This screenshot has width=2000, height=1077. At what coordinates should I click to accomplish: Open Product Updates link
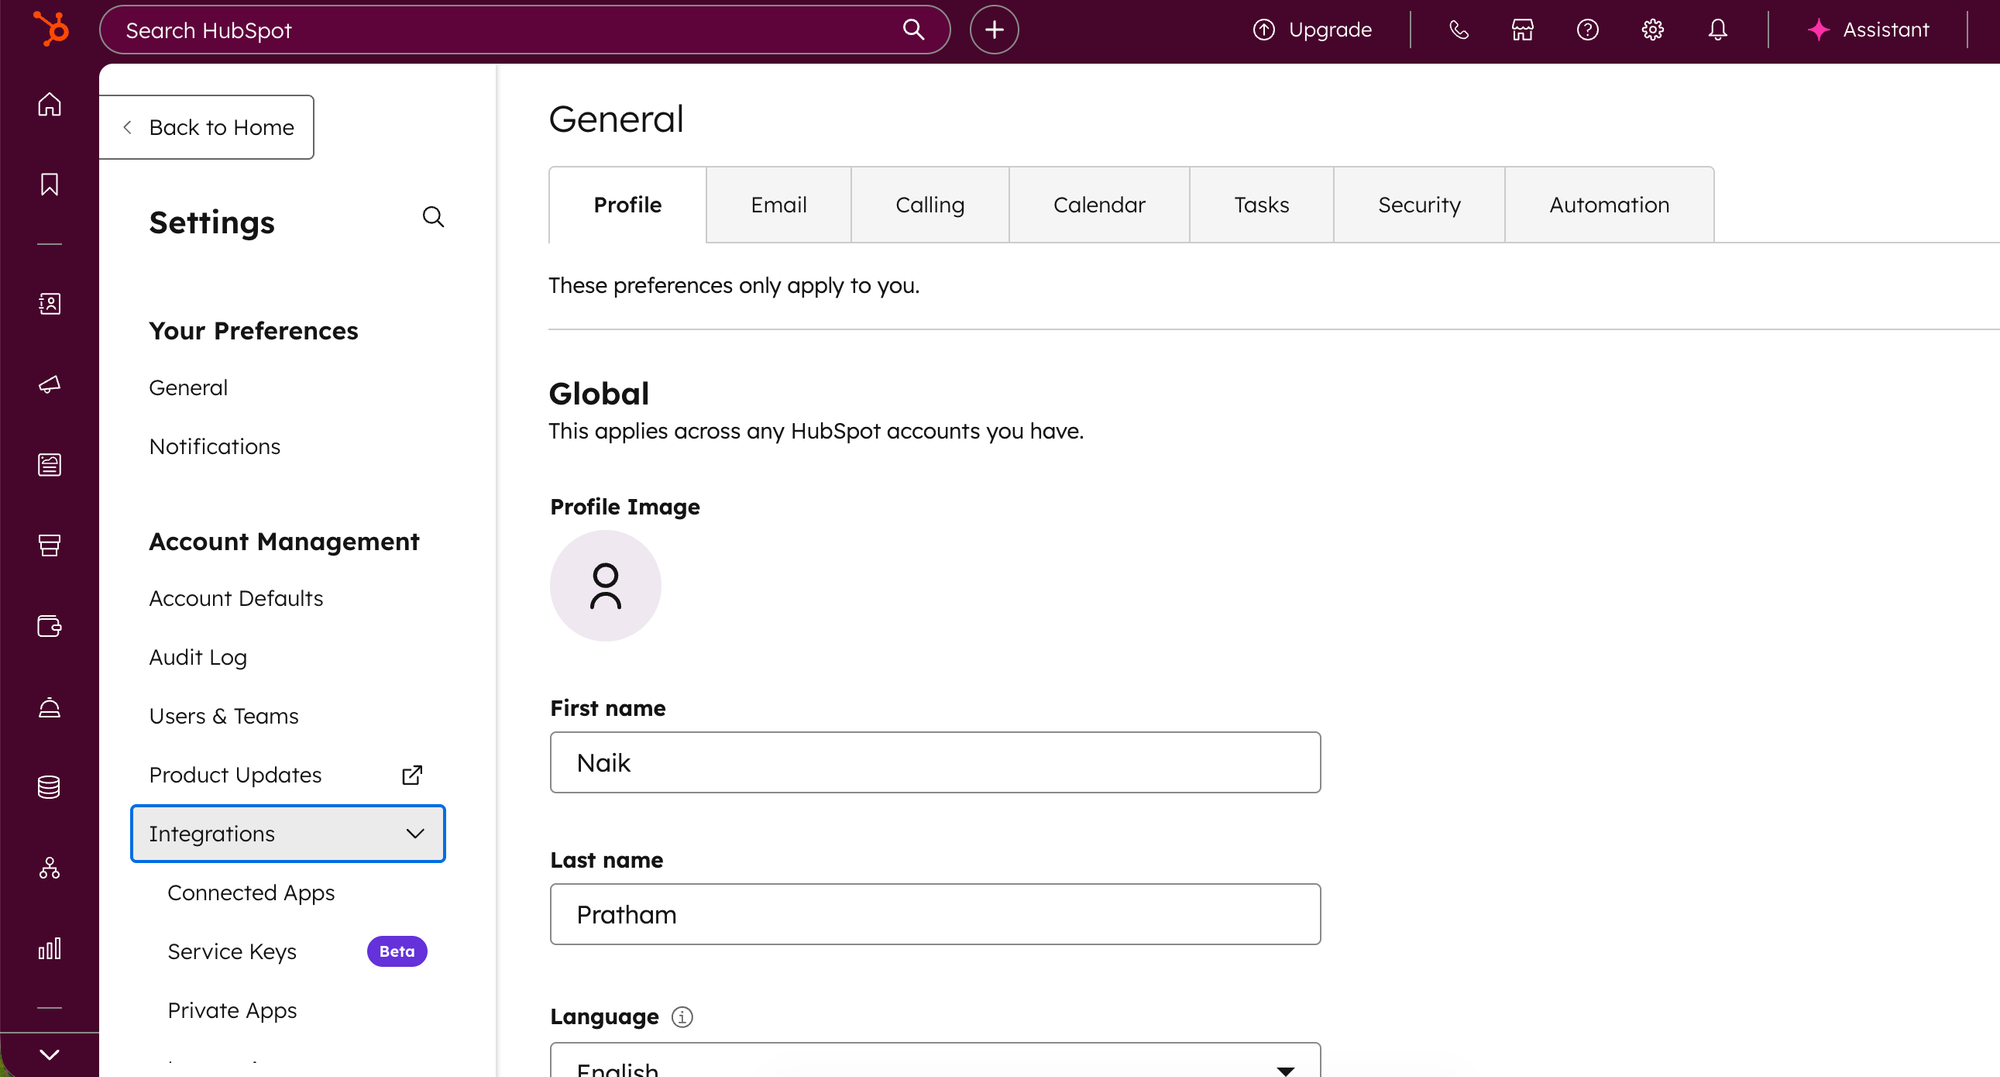(236, 775)
